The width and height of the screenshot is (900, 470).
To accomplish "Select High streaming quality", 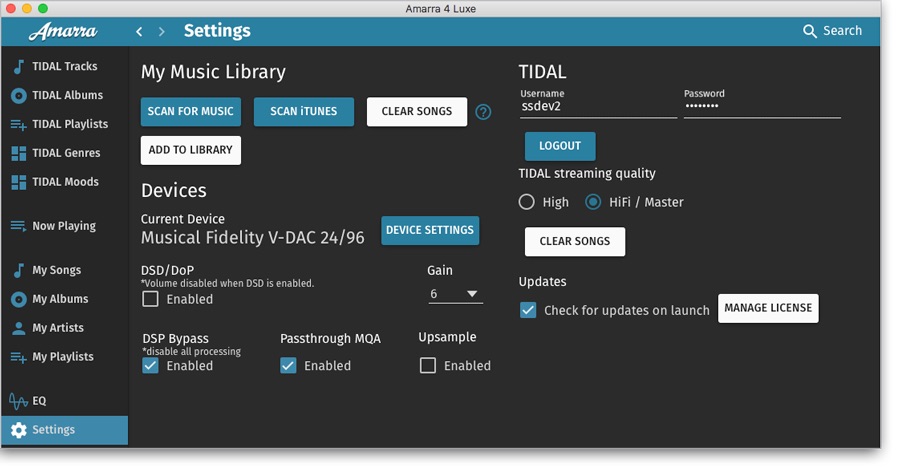I will tap(527, 202).
